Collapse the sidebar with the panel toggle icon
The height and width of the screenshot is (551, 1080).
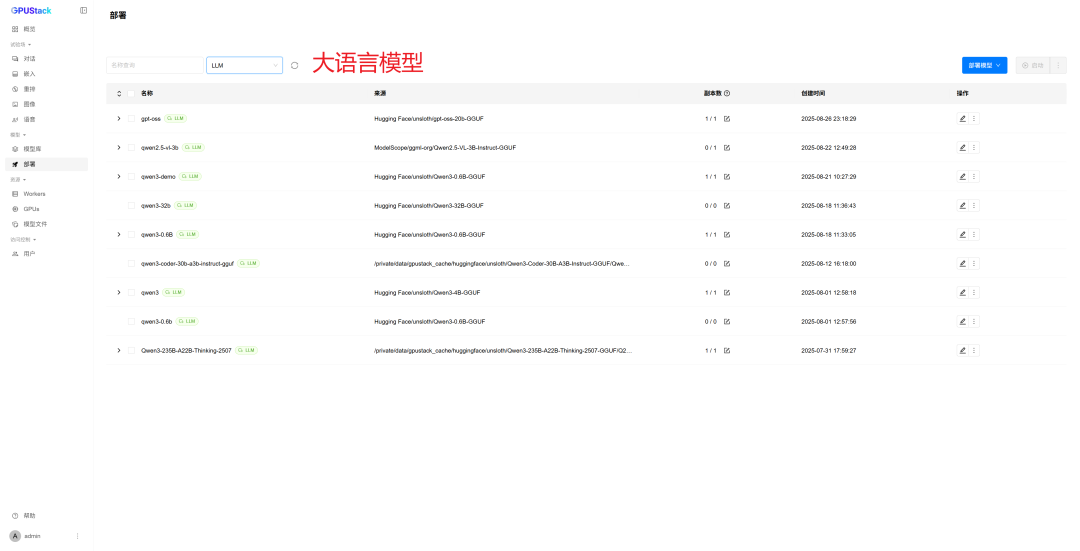[83, 10]
